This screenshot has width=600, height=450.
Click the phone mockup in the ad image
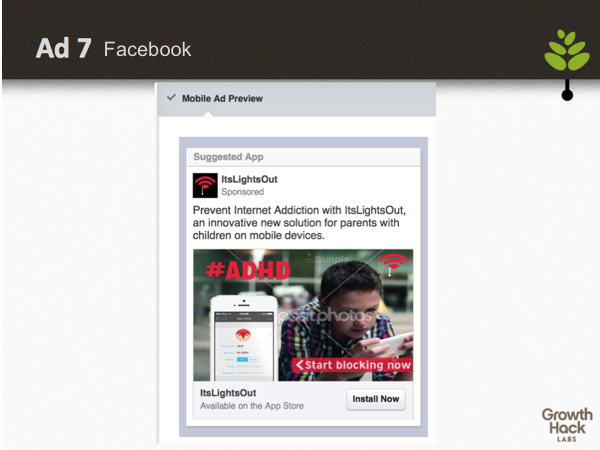pyautogui.click(x=243, y=338)
